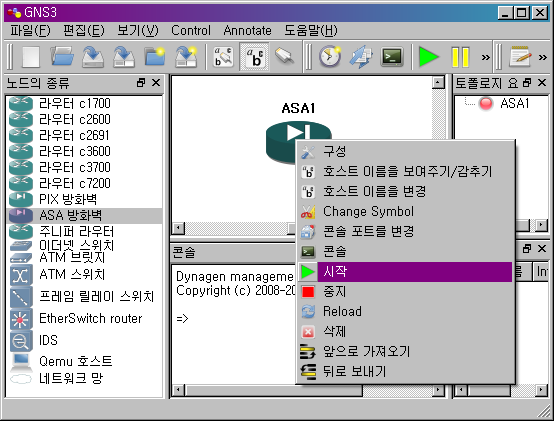Click the Add note notepad icon
The height and width of the screenshot is (421, 554).
pos(520,57)
